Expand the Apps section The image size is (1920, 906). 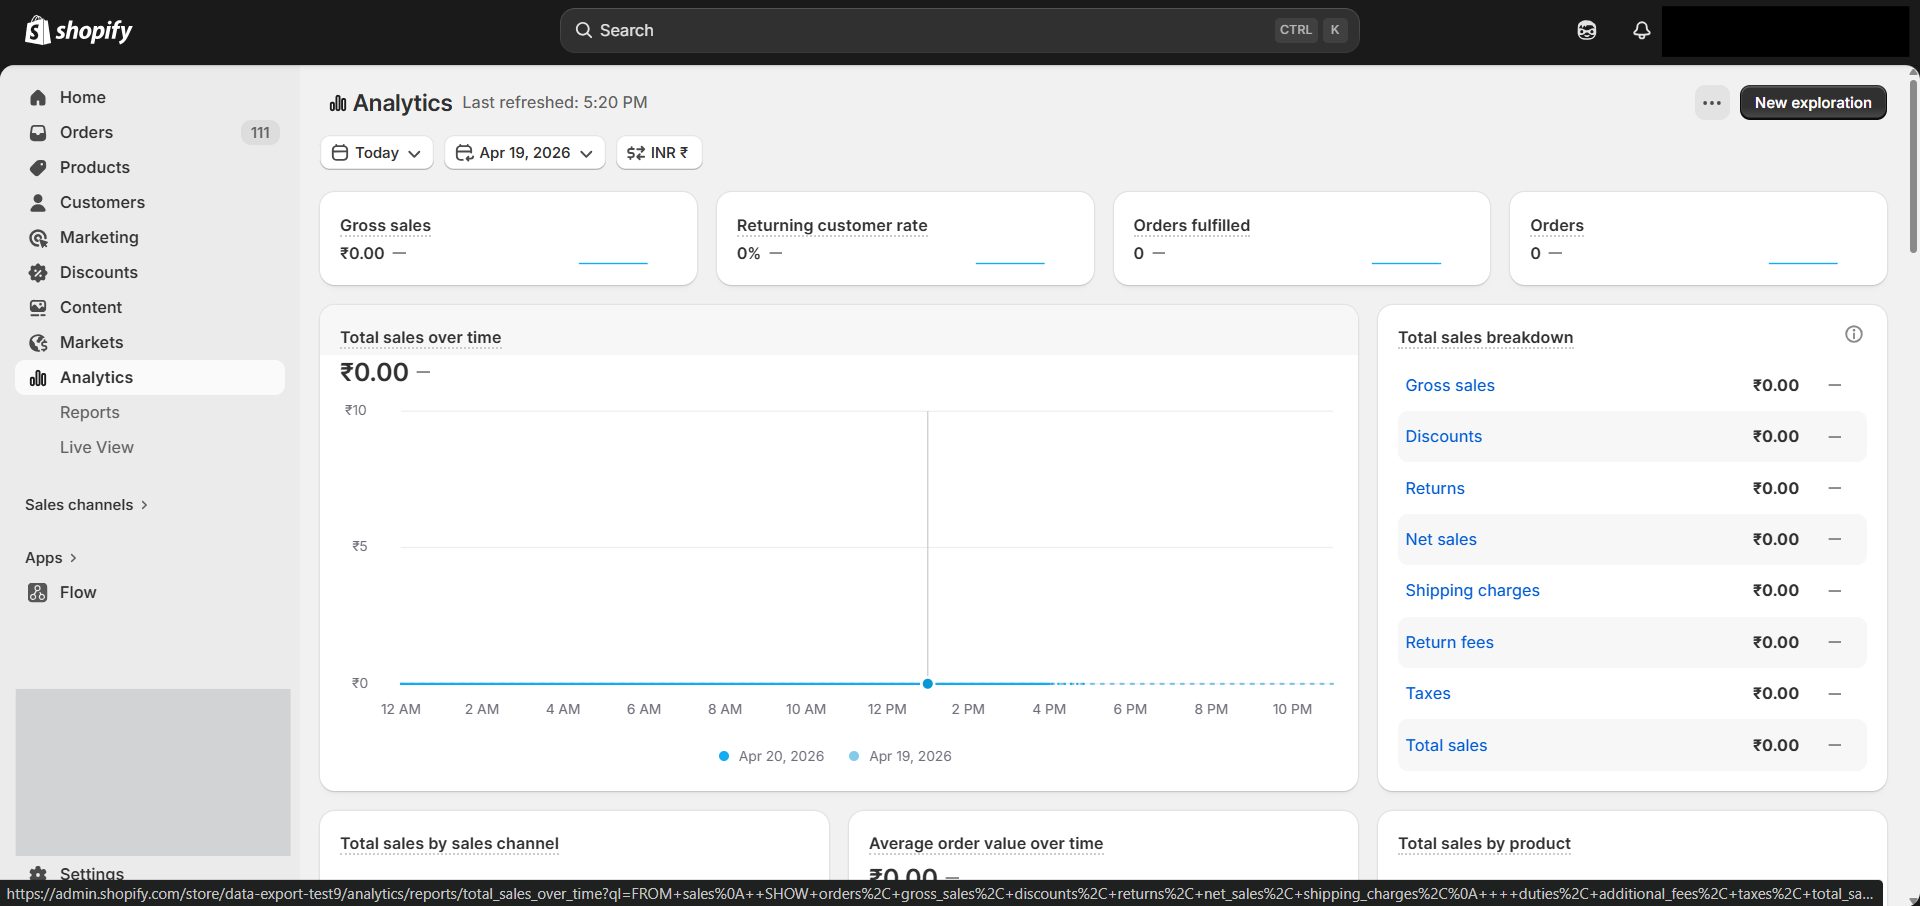[51, 557]
